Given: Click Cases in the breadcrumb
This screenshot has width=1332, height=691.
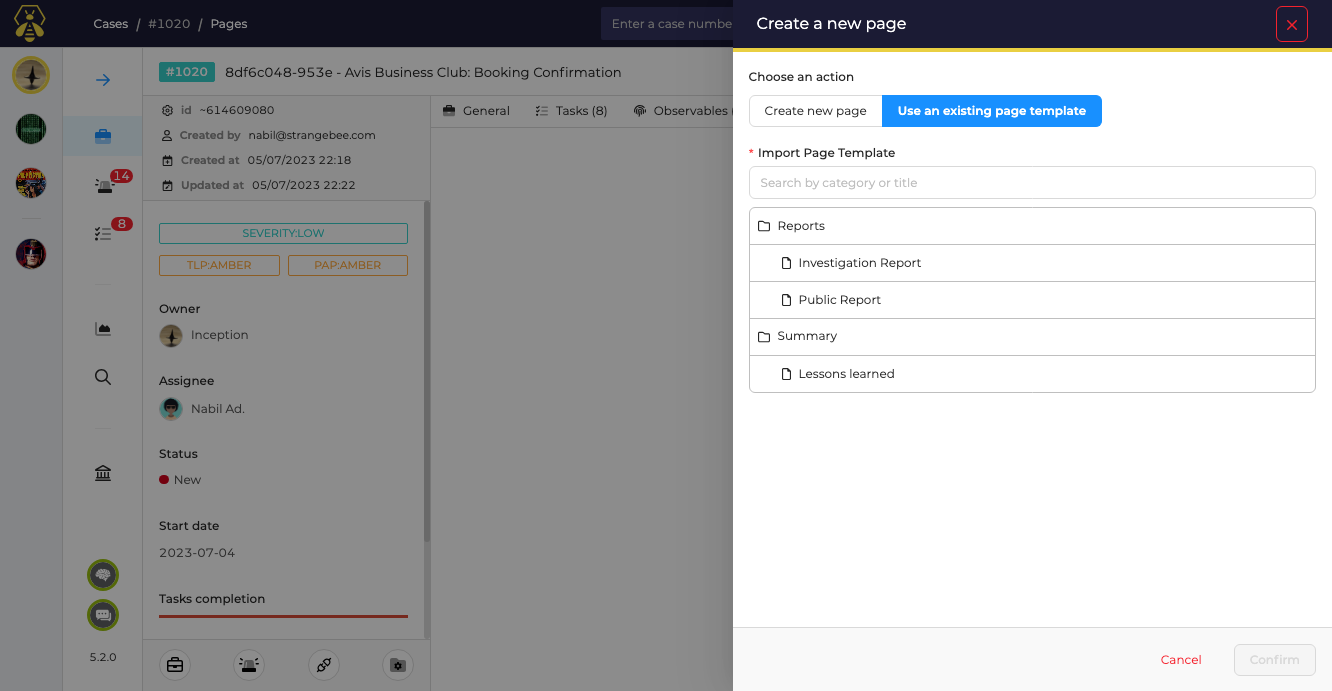Looking at the screenshot, I should [x=110, y=24].
